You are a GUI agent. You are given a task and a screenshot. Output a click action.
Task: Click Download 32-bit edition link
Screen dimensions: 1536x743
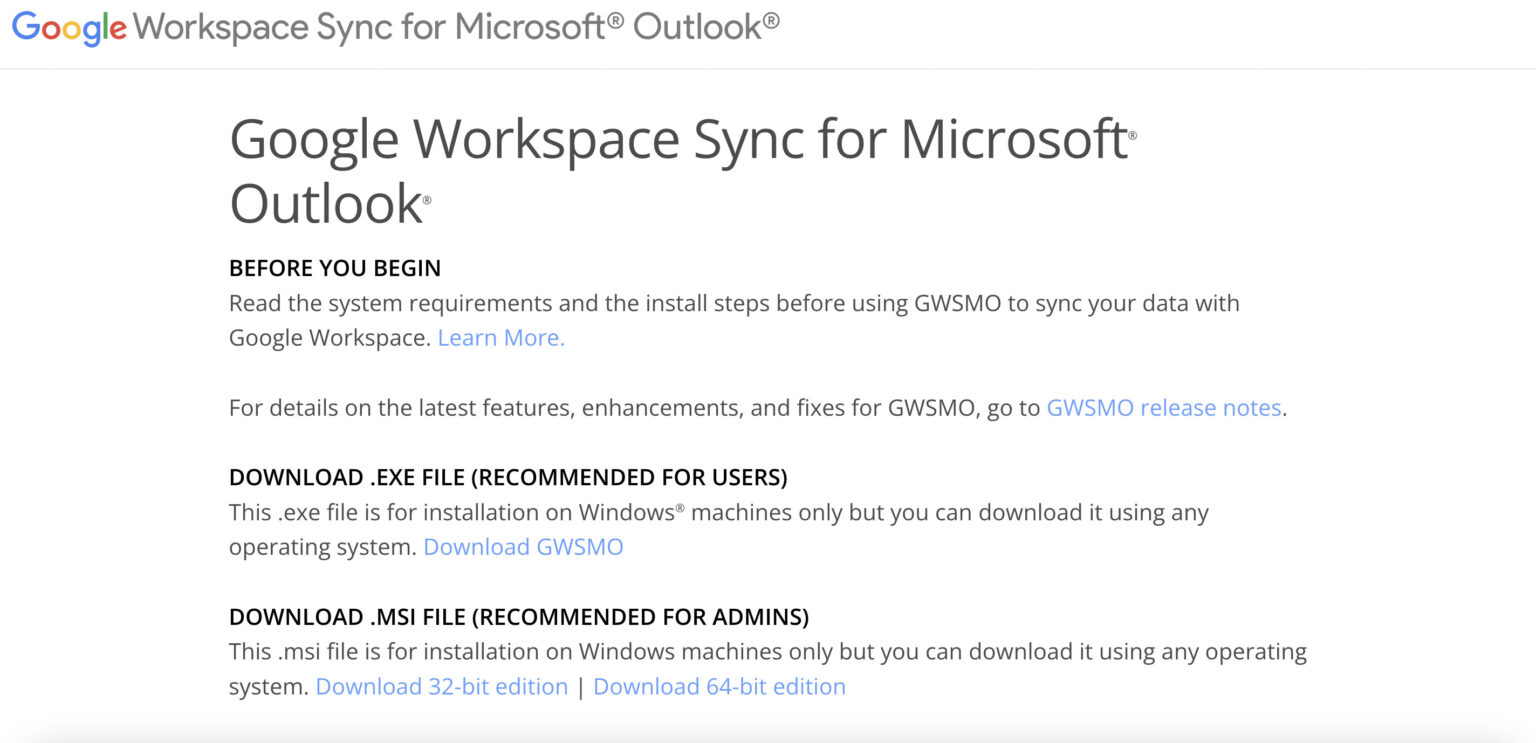[x=442, y=687]
